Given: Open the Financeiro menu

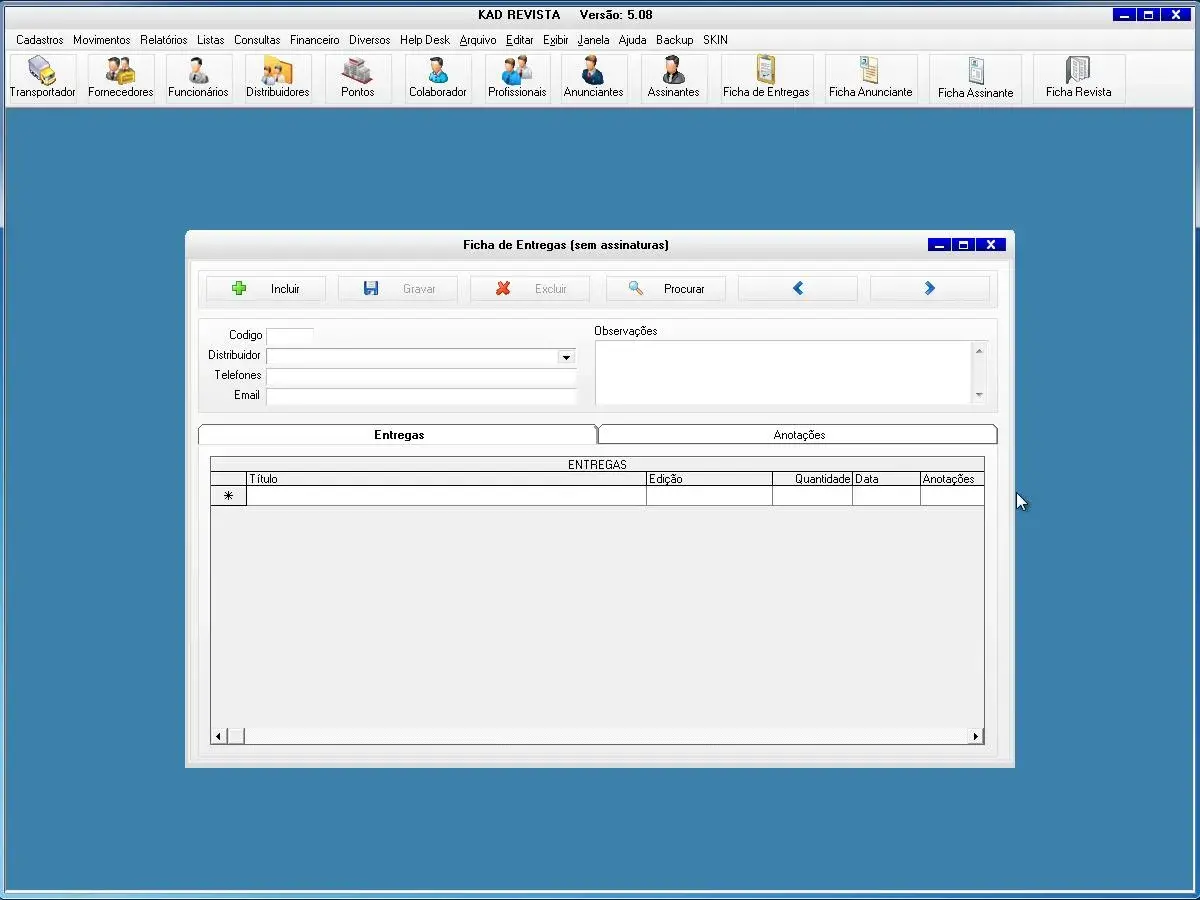Looking at the screenshot, I should click(314, 40).
